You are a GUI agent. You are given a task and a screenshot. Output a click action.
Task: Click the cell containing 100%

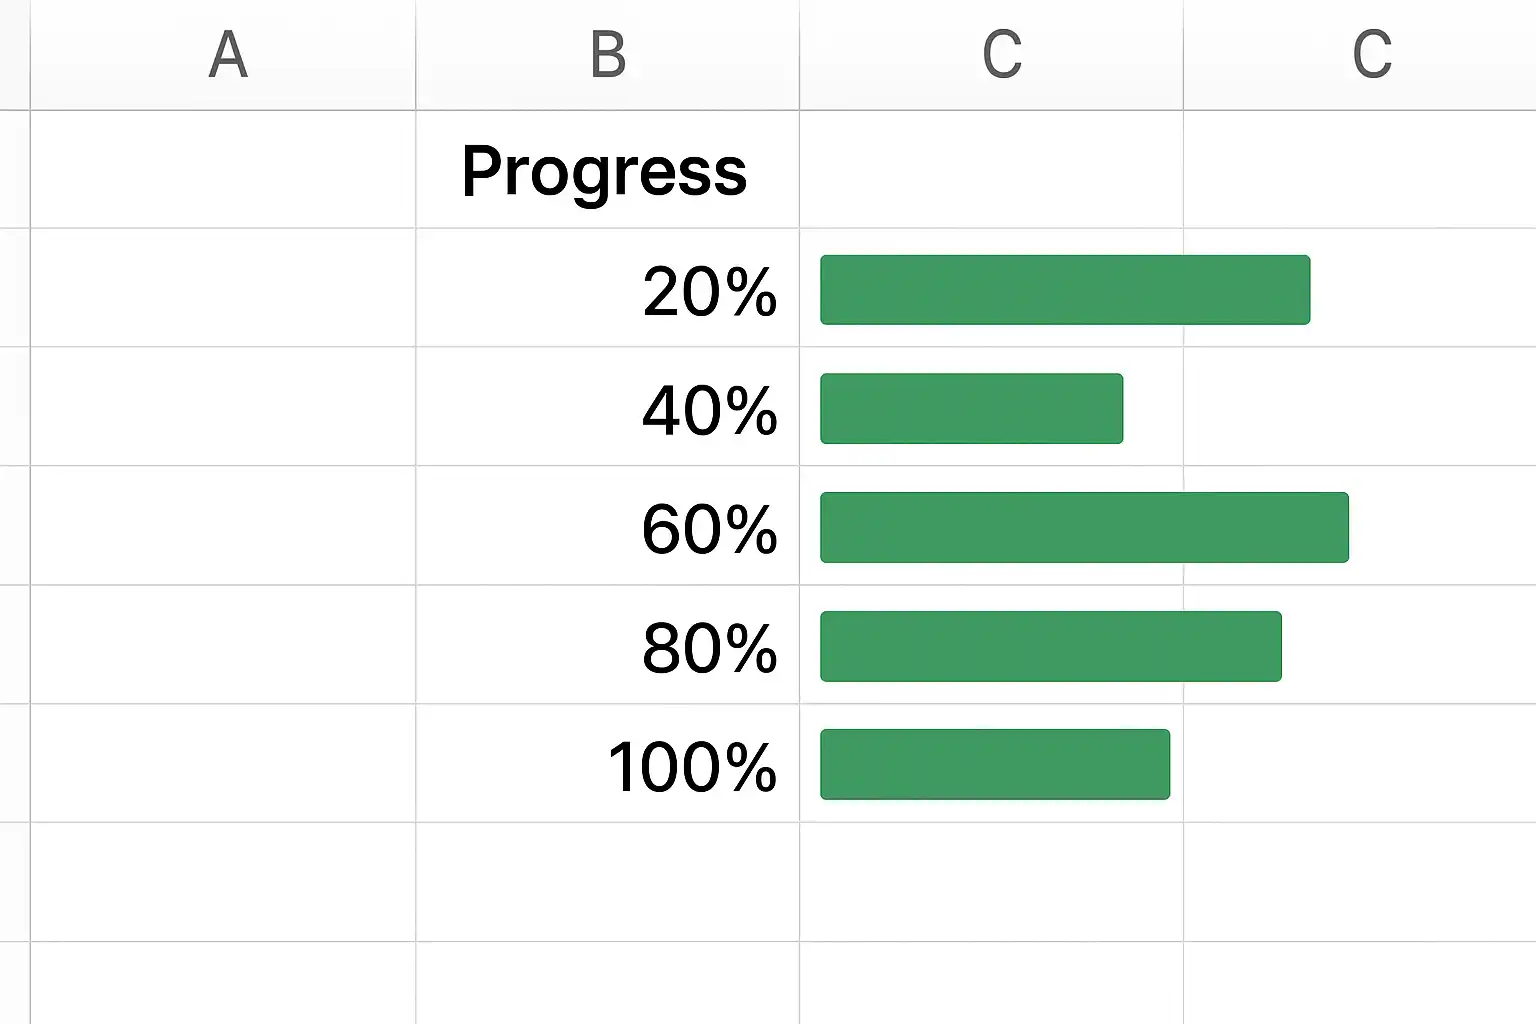click(607, 765)
